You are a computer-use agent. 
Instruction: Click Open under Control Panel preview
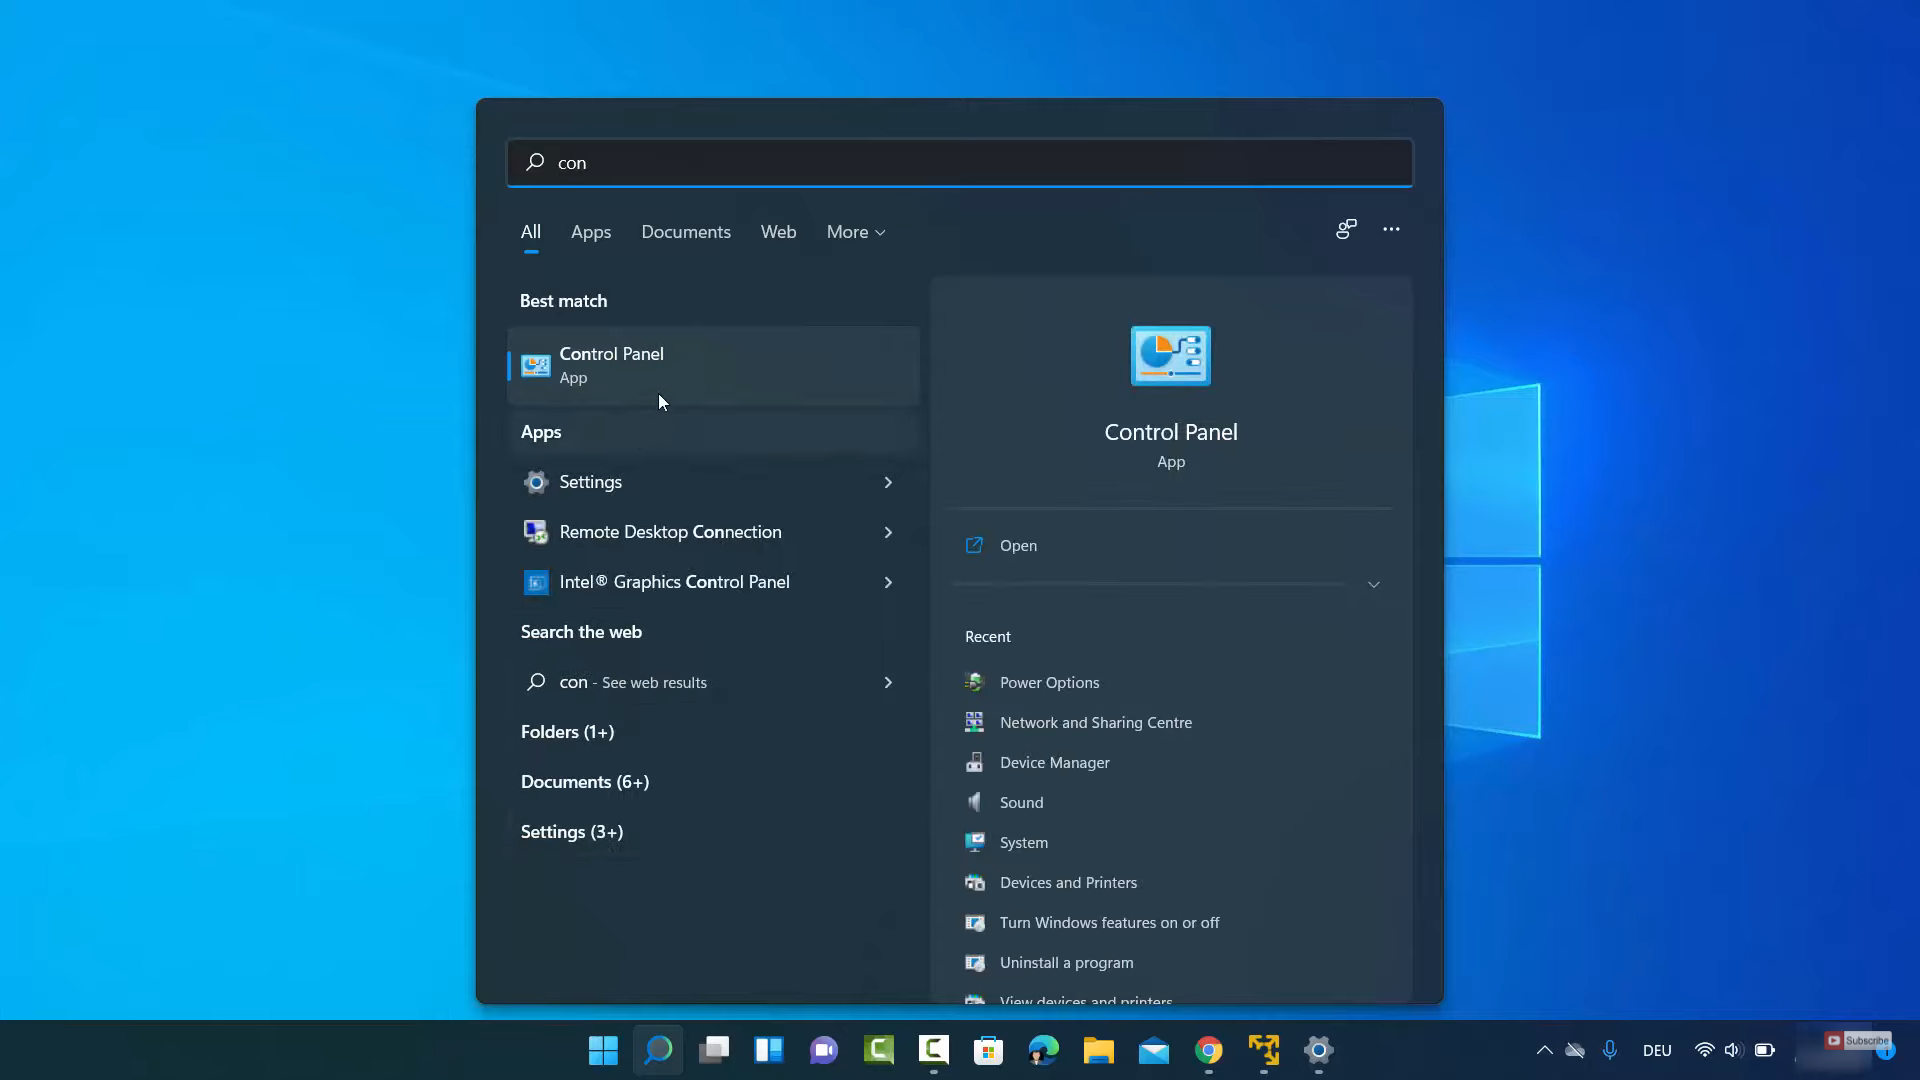tap(1018, 545)
